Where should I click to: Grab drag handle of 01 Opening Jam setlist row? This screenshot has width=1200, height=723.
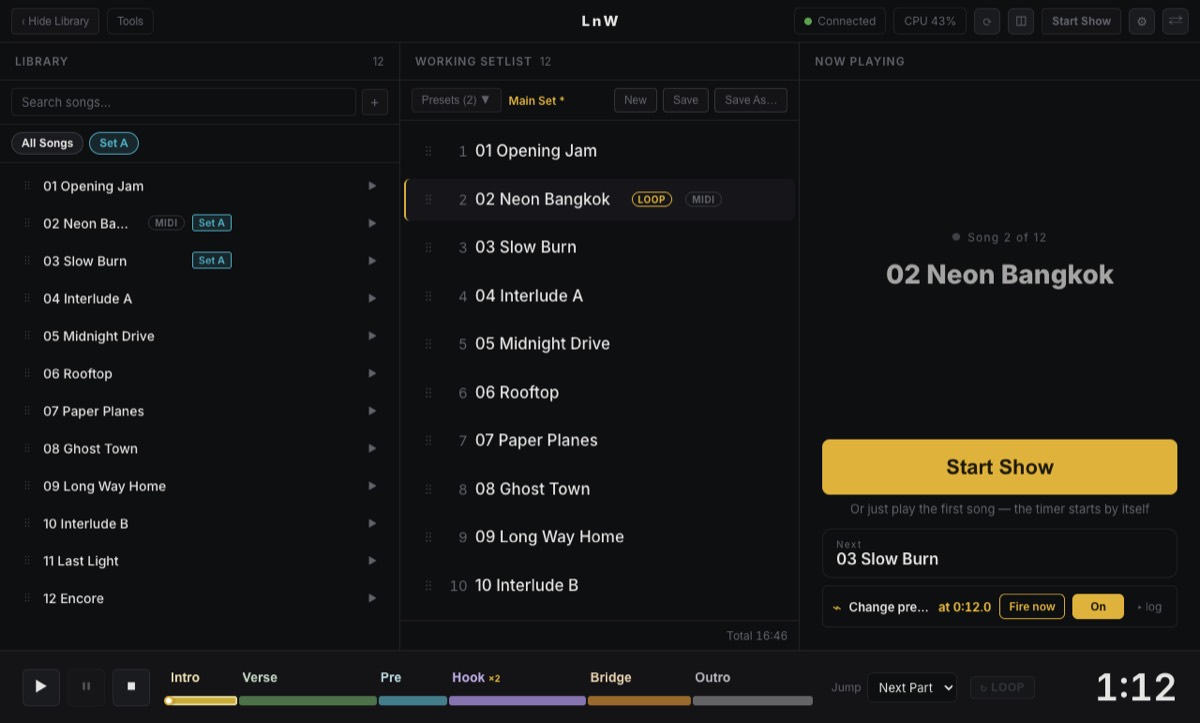pos(428,151)
